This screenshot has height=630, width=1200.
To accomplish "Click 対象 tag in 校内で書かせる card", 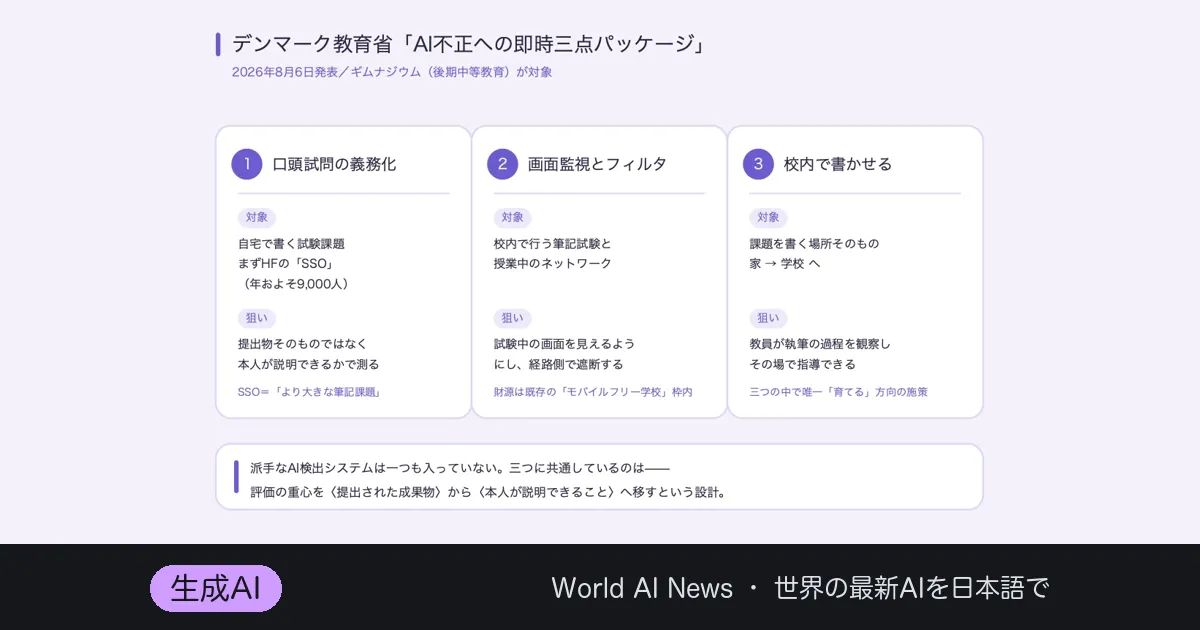I will tap(769, 217).
